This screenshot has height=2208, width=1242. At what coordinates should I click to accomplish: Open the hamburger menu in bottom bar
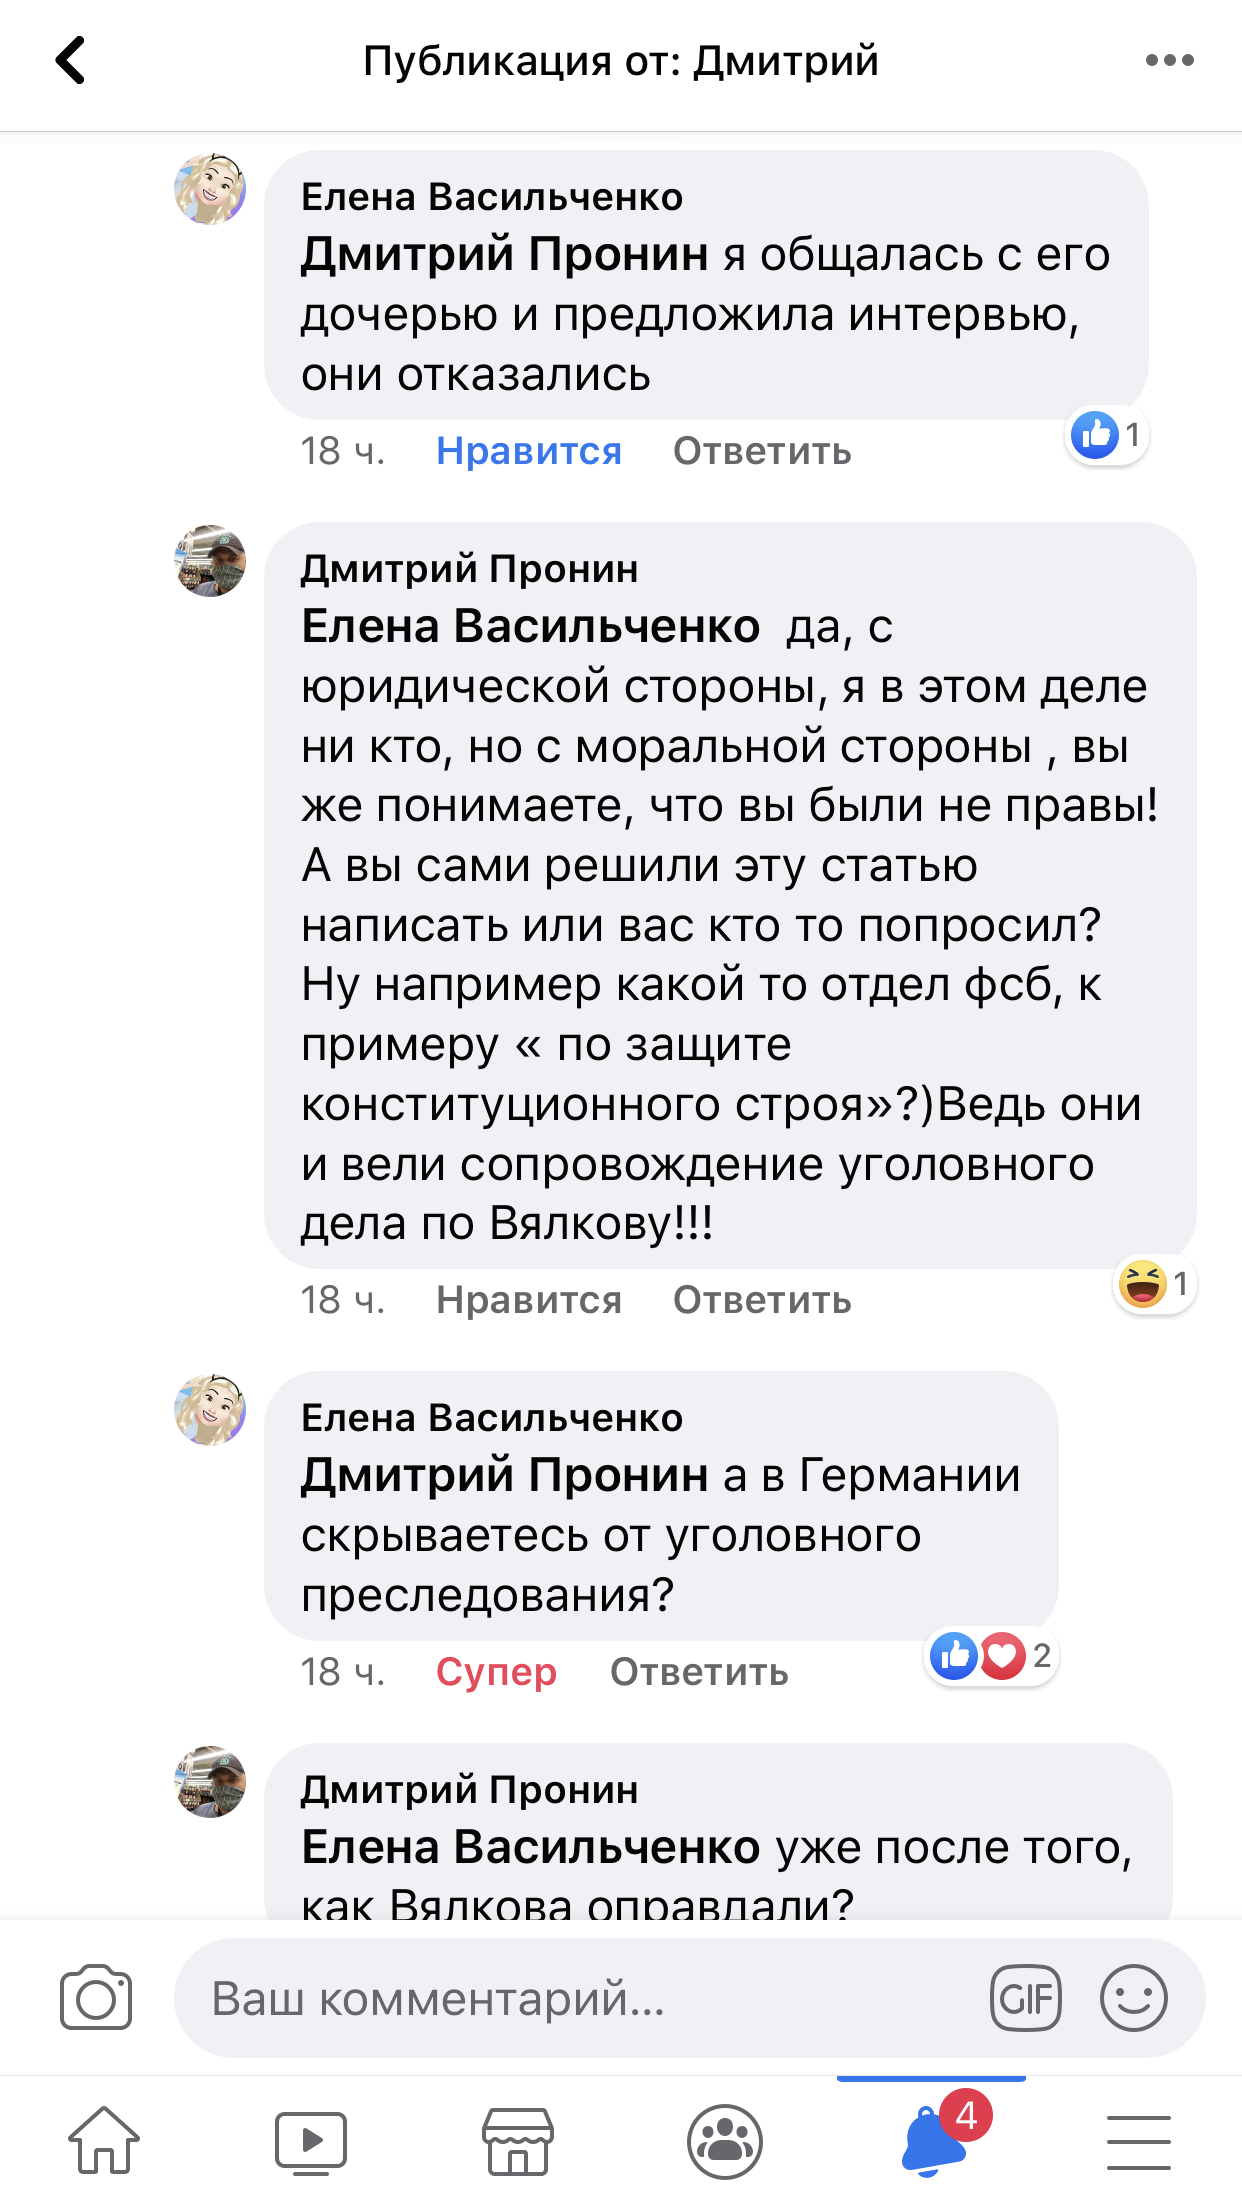coord(1139,2142)
